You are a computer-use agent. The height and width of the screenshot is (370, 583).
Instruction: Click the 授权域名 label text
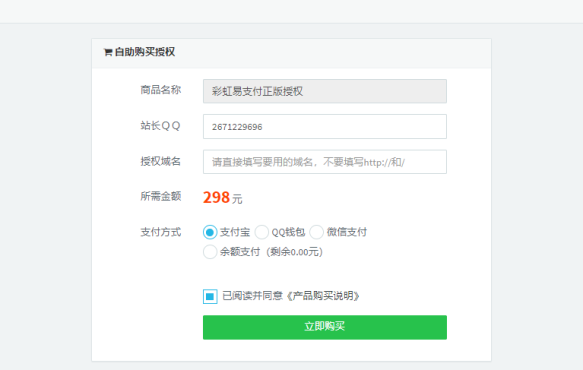[x=161, y=161]
